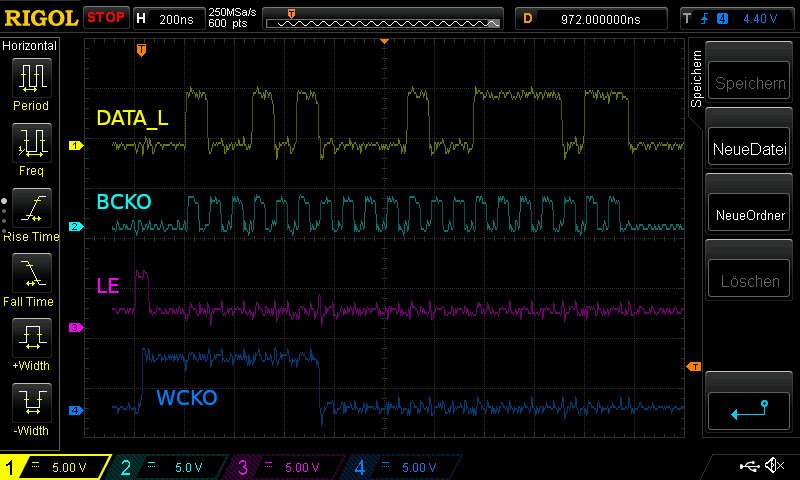The width and height of the screenshot is (800, 480).
Task: Click the trigger source channel 4 badge
Action: 722,19
